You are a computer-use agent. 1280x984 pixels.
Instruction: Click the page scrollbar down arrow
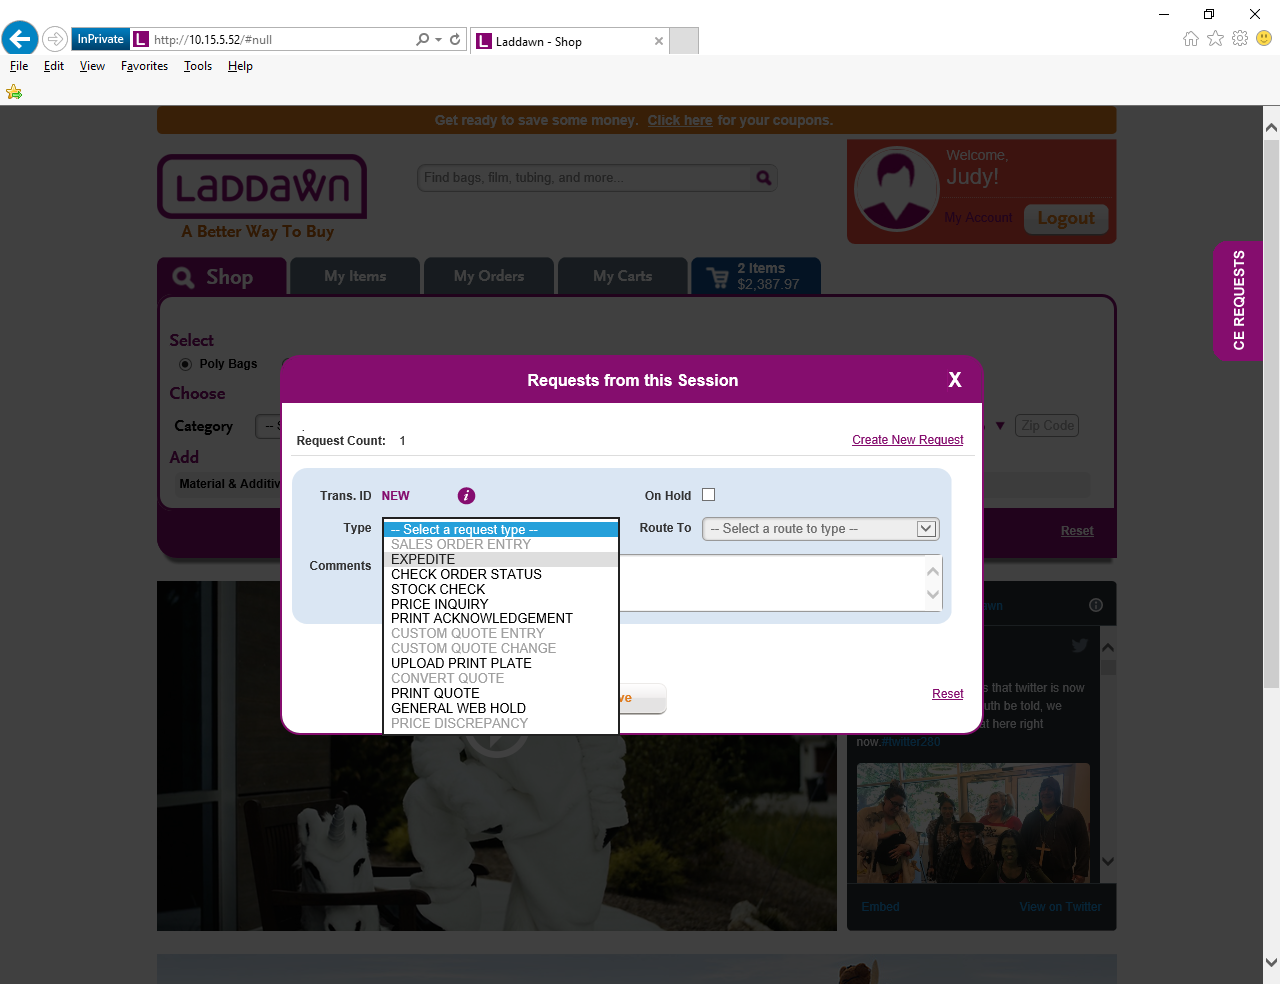[x=1271, y=963]
